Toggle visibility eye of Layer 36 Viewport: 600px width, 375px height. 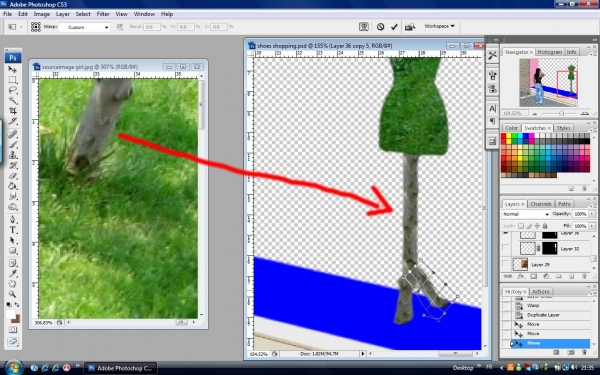506,233
